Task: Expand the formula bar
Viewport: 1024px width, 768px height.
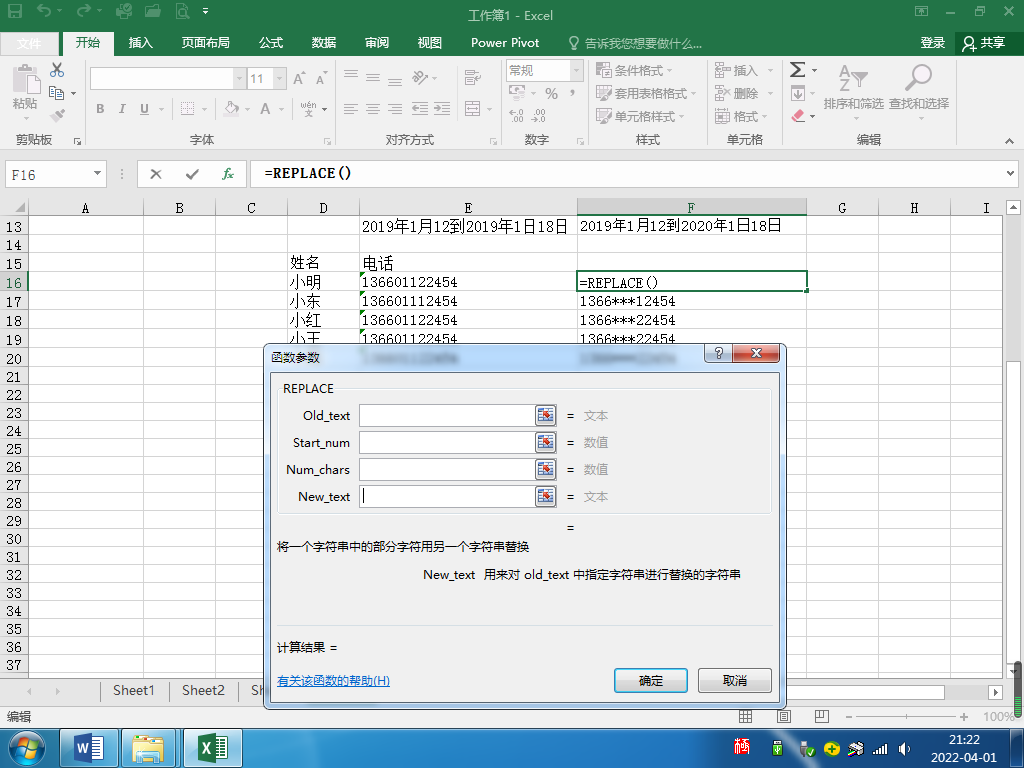Action: pyautogui.click(x=1010, y=174)
